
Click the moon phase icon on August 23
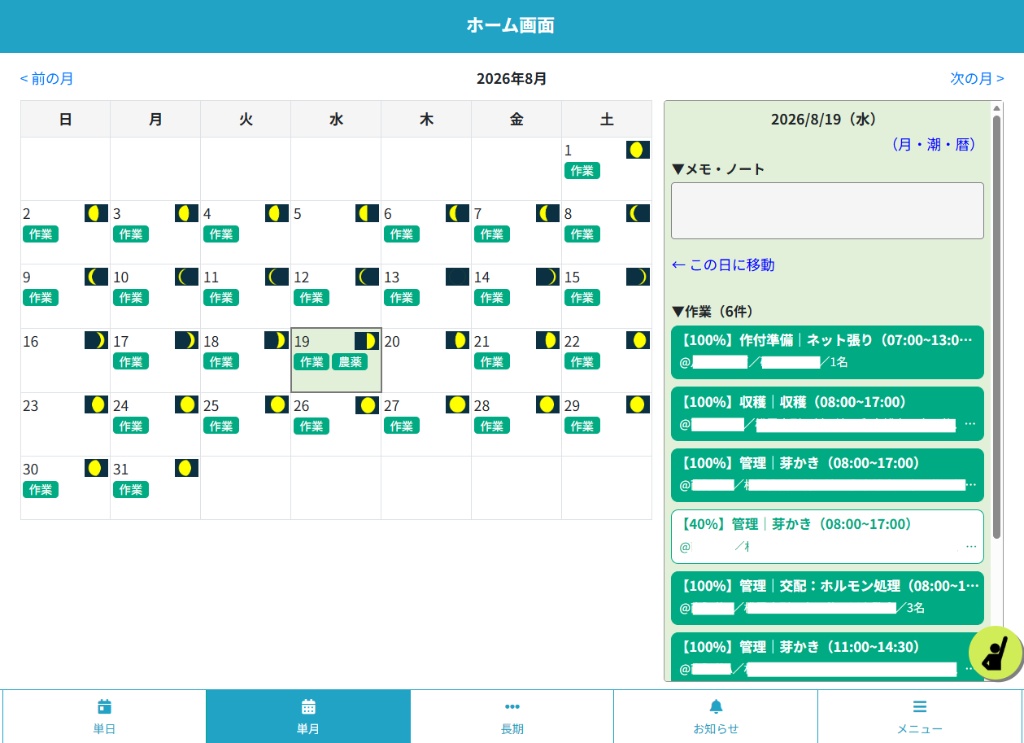point(96,405)
